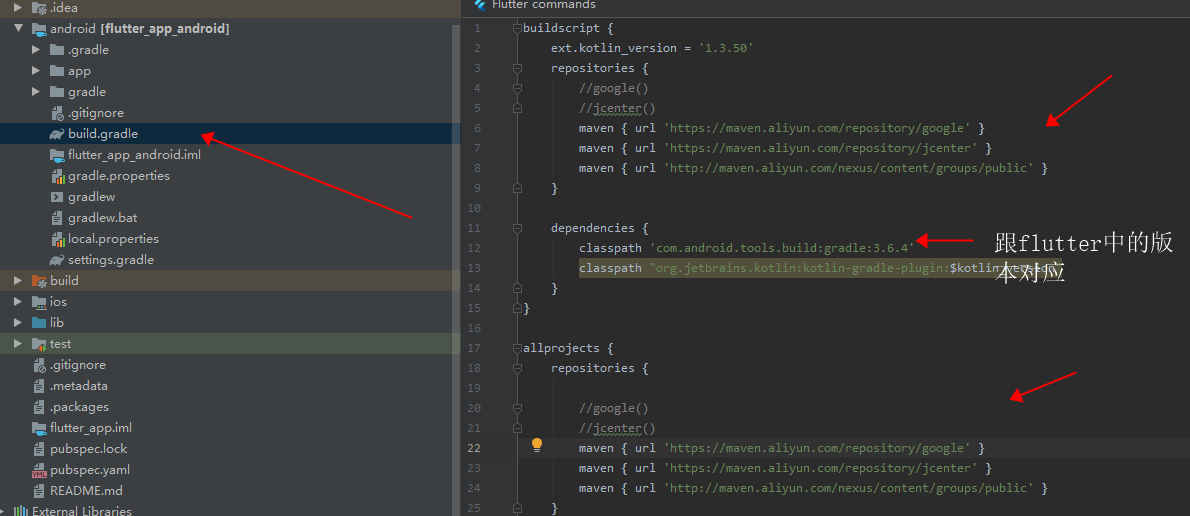The image size is (1190, 516).
Task: Expand the test folder arrow
Action: tap(18, 344)
